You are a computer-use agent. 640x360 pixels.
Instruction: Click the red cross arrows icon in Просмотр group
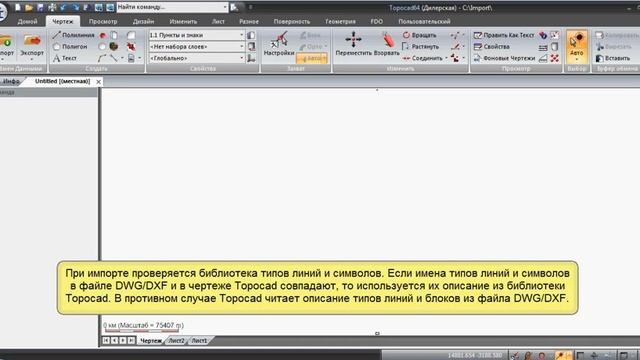coord(554,58)
